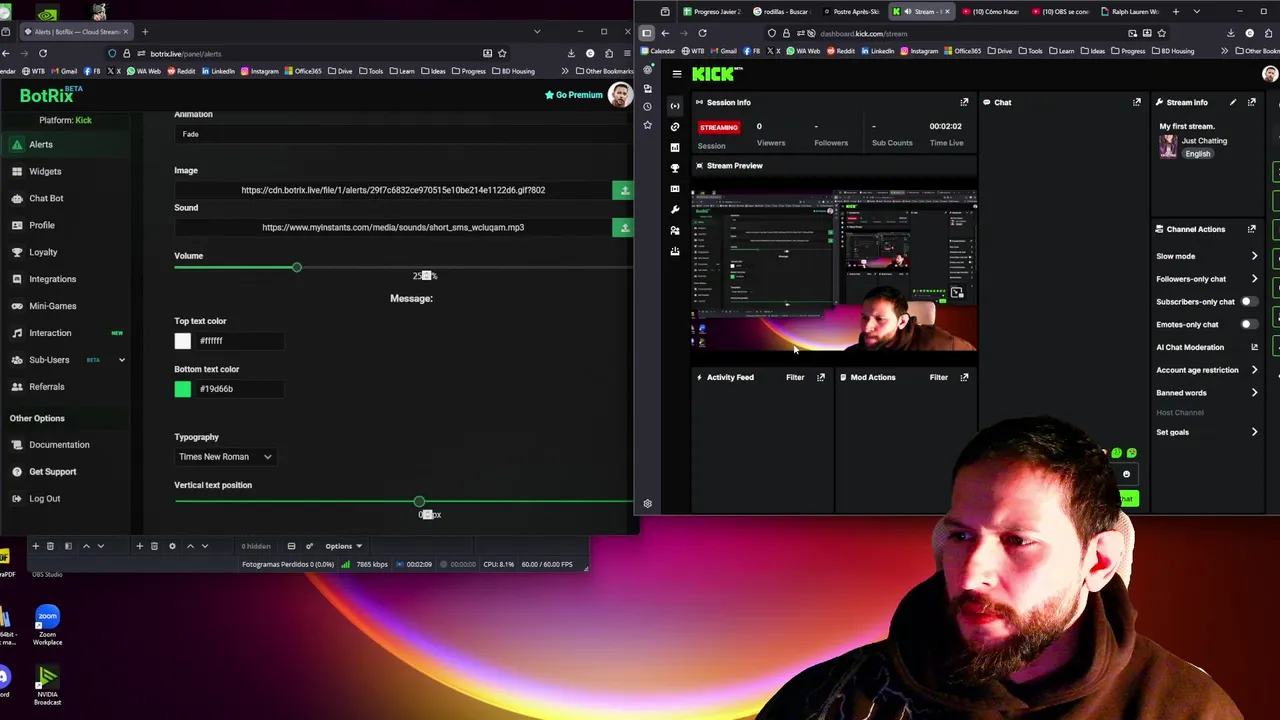The image size is (1280, 720).
Task: Click the Gmail bookmark in the Kick browser
Action: pyautogui.click(x=724, y=51)
